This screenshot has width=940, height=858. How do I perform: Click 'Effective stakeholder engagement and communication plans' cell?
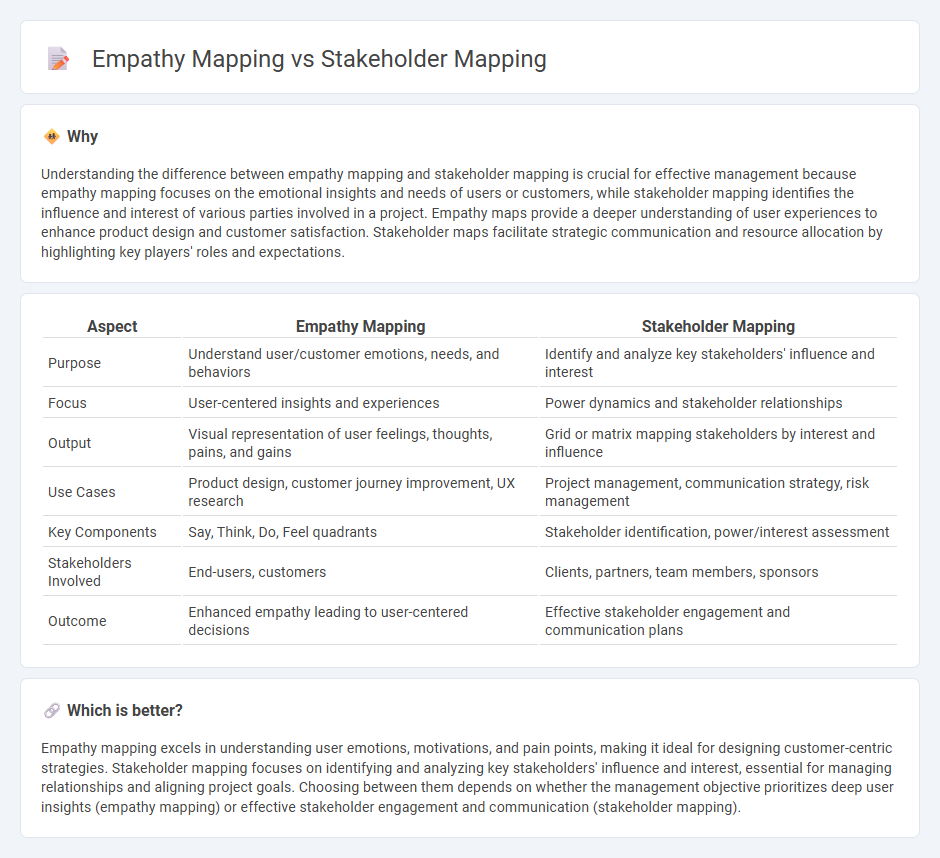[718, 621]
